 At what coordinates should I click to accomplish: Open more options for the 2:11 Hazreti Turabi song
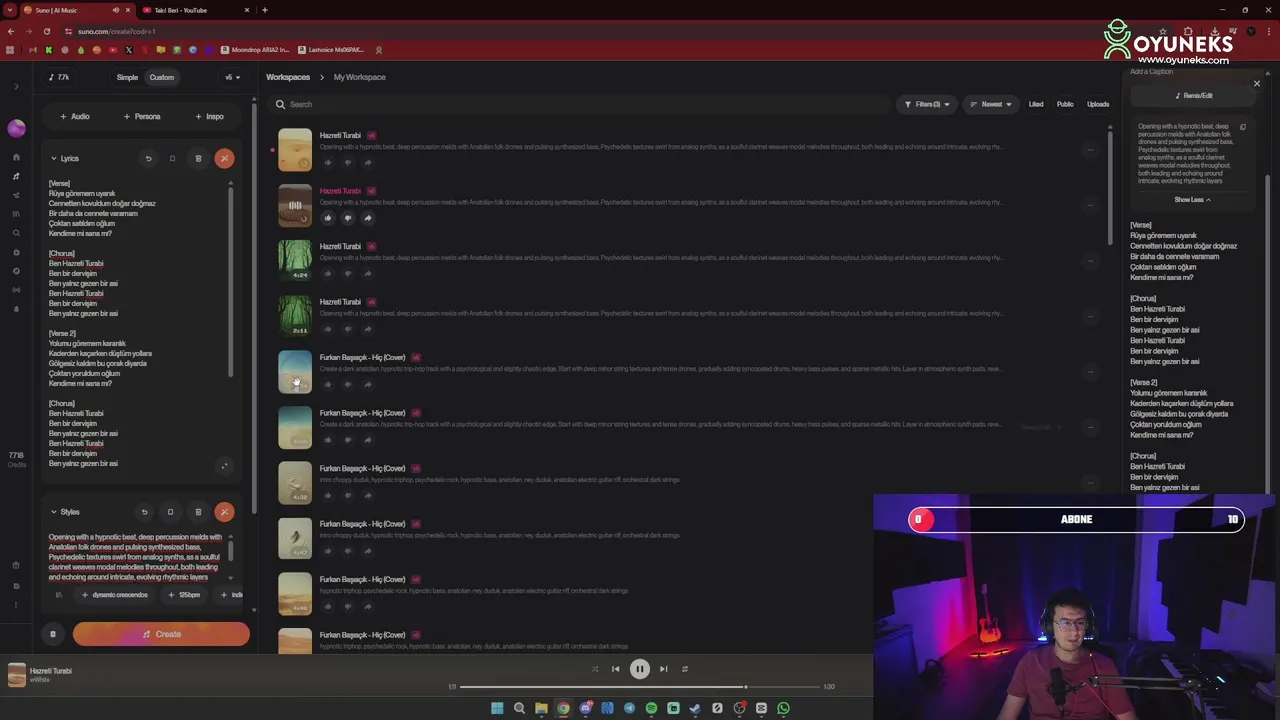(1090, 316)
